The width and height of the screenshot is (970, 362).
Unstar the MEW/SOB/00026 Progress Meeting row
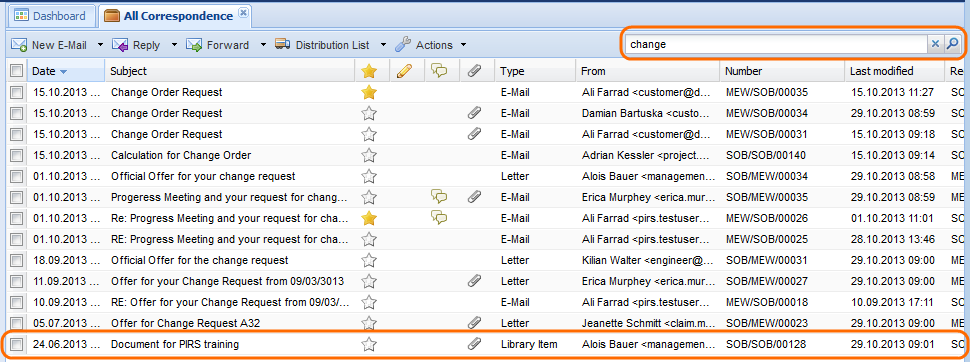[x=369, y=218]
